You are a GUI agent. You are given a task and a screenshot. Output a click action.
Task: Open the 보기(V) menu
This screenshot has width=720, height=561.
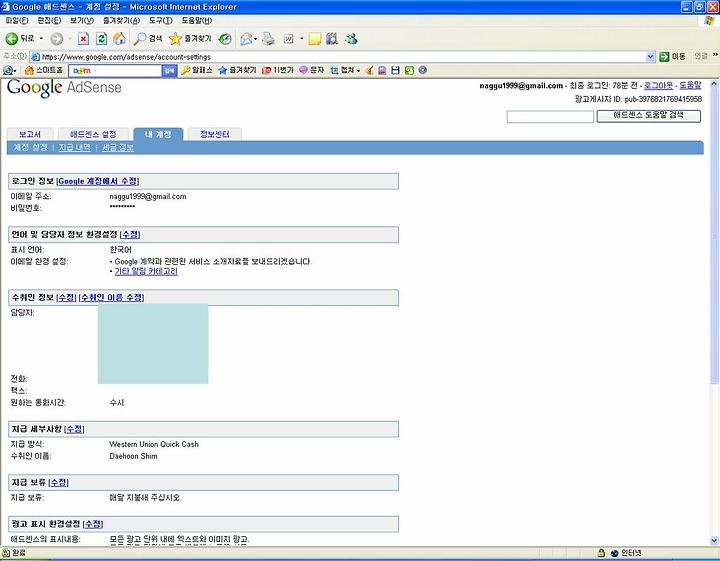click(82, 20)
